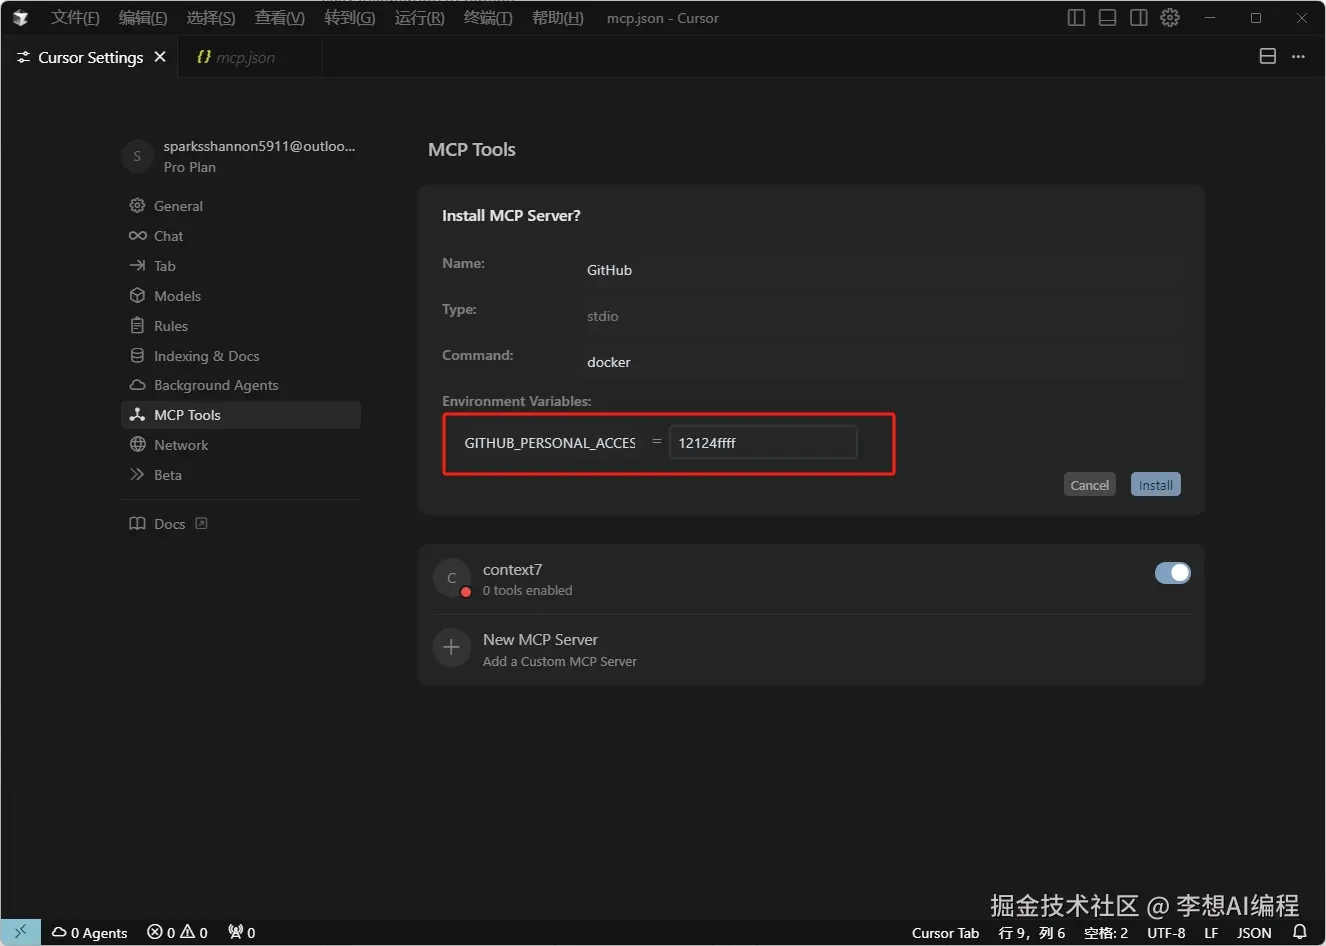Click the remote window icon in status bar

pos(20,932)
